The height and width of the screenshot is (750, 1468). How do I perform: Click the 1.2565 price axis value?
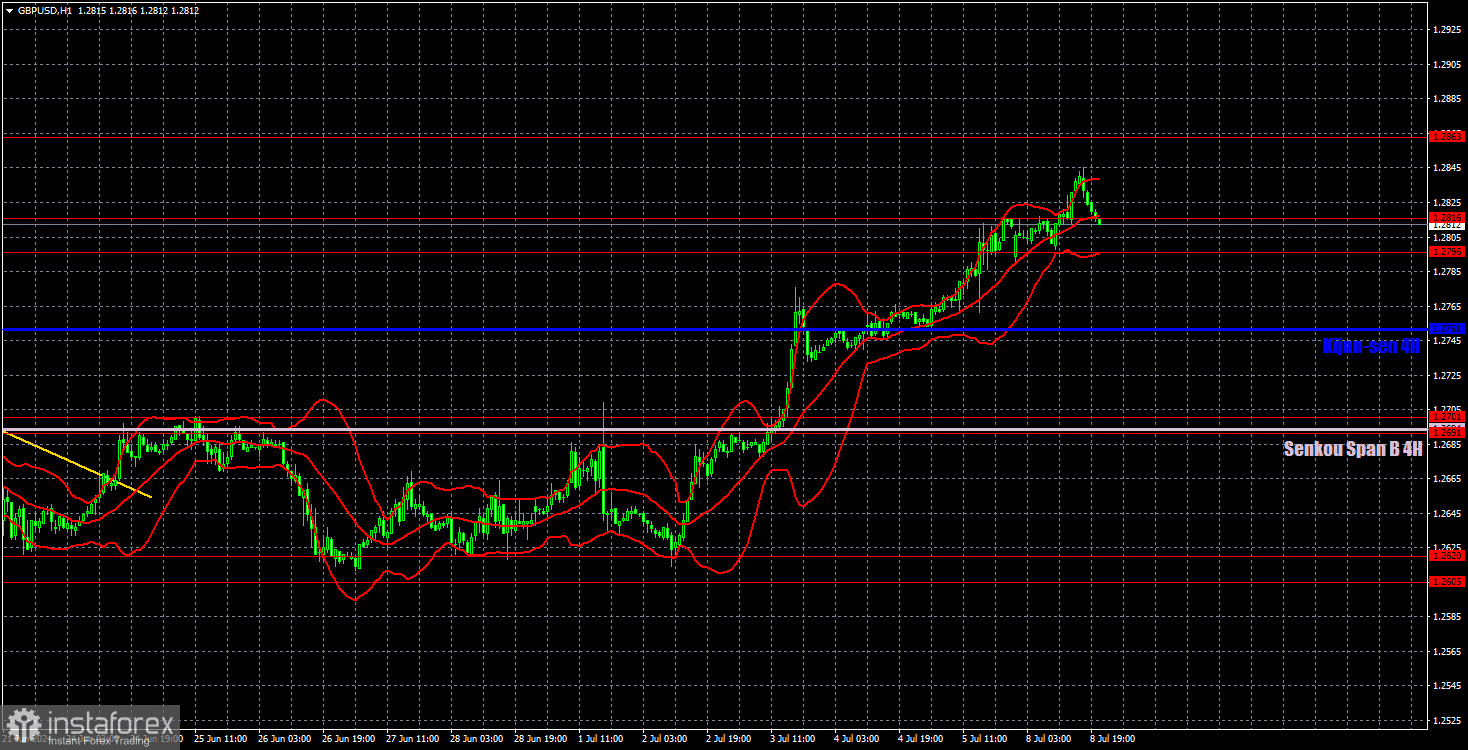pos(1446,652)
